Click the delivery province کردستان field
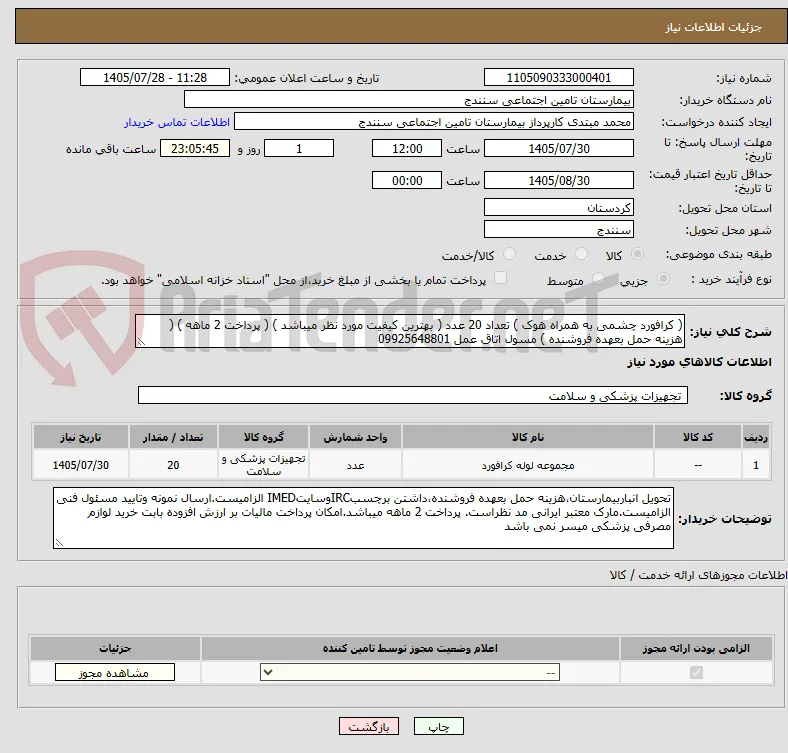 pos(558,207)
